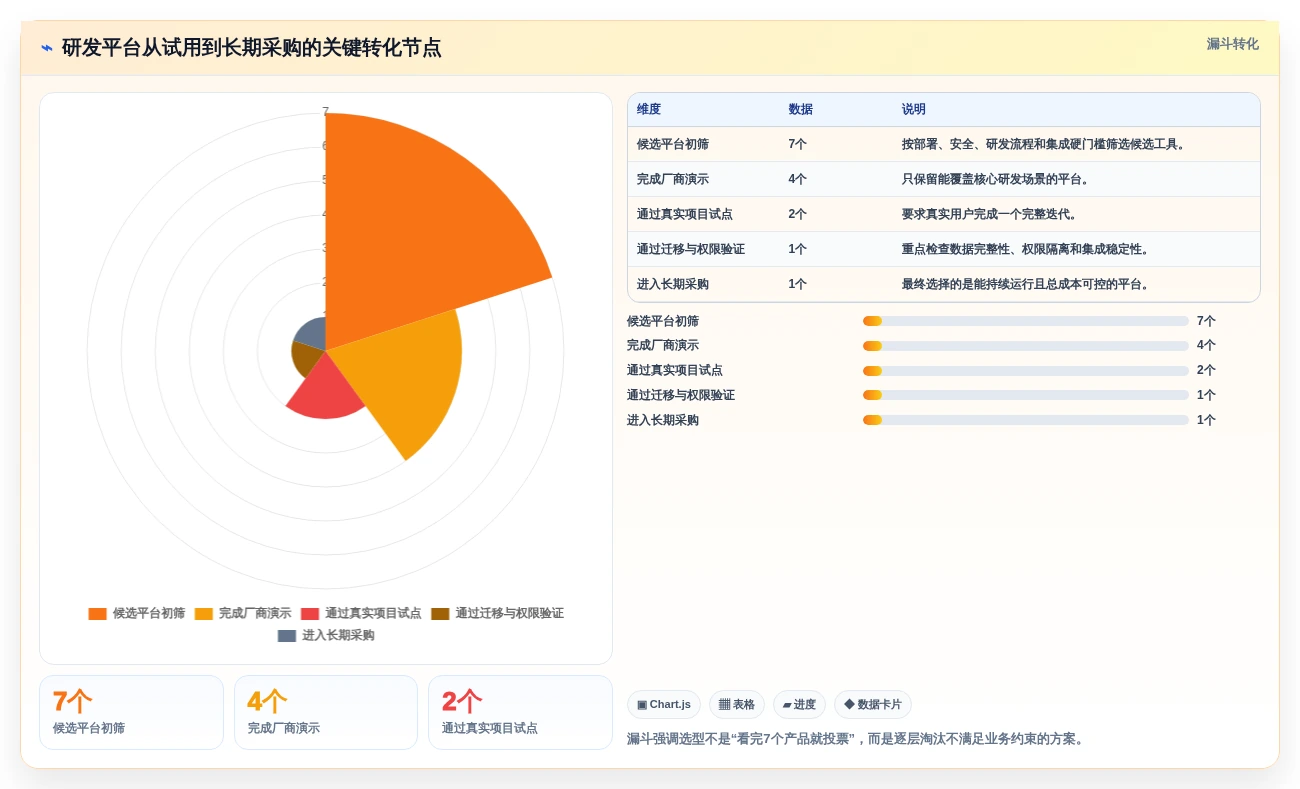The image size is (1300, 789).
Task: Open the 4个 完成厂商演示 data card
Action: 326,713
